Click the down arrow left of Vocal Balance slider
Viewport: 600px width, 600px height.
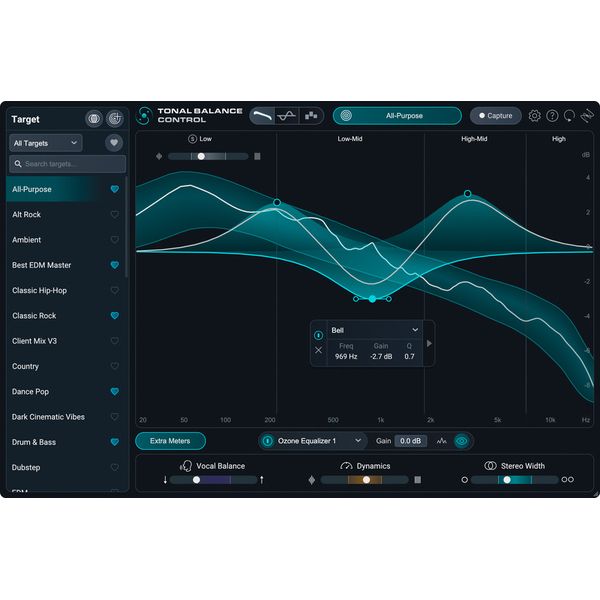165,480
